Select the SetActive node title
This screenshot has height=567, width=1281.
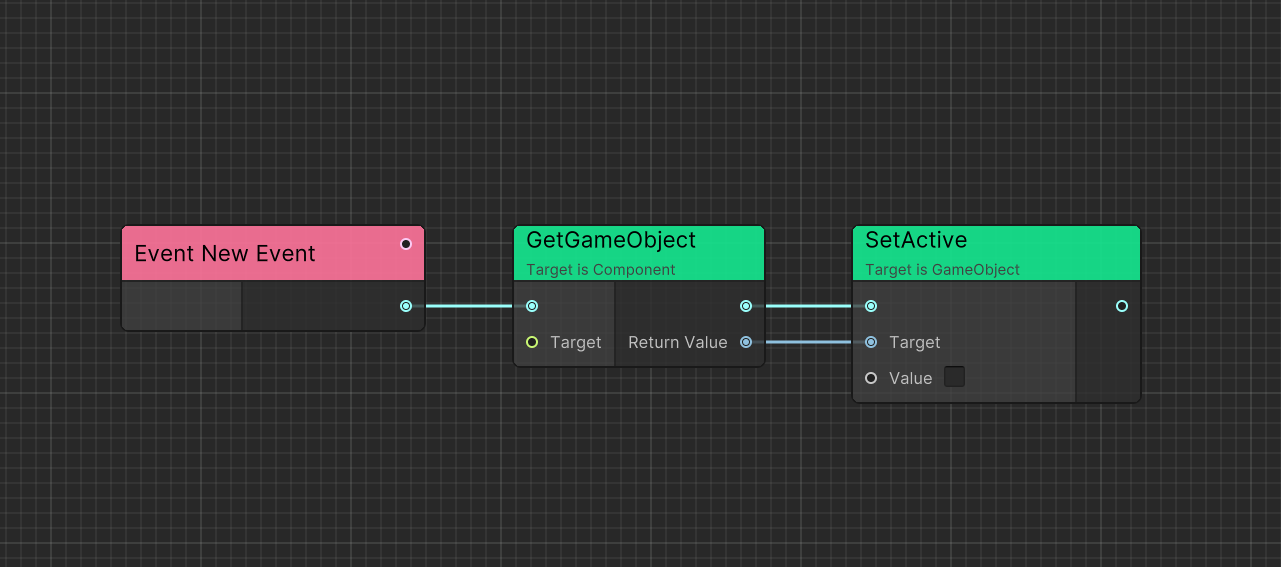(x=916, y=241)
